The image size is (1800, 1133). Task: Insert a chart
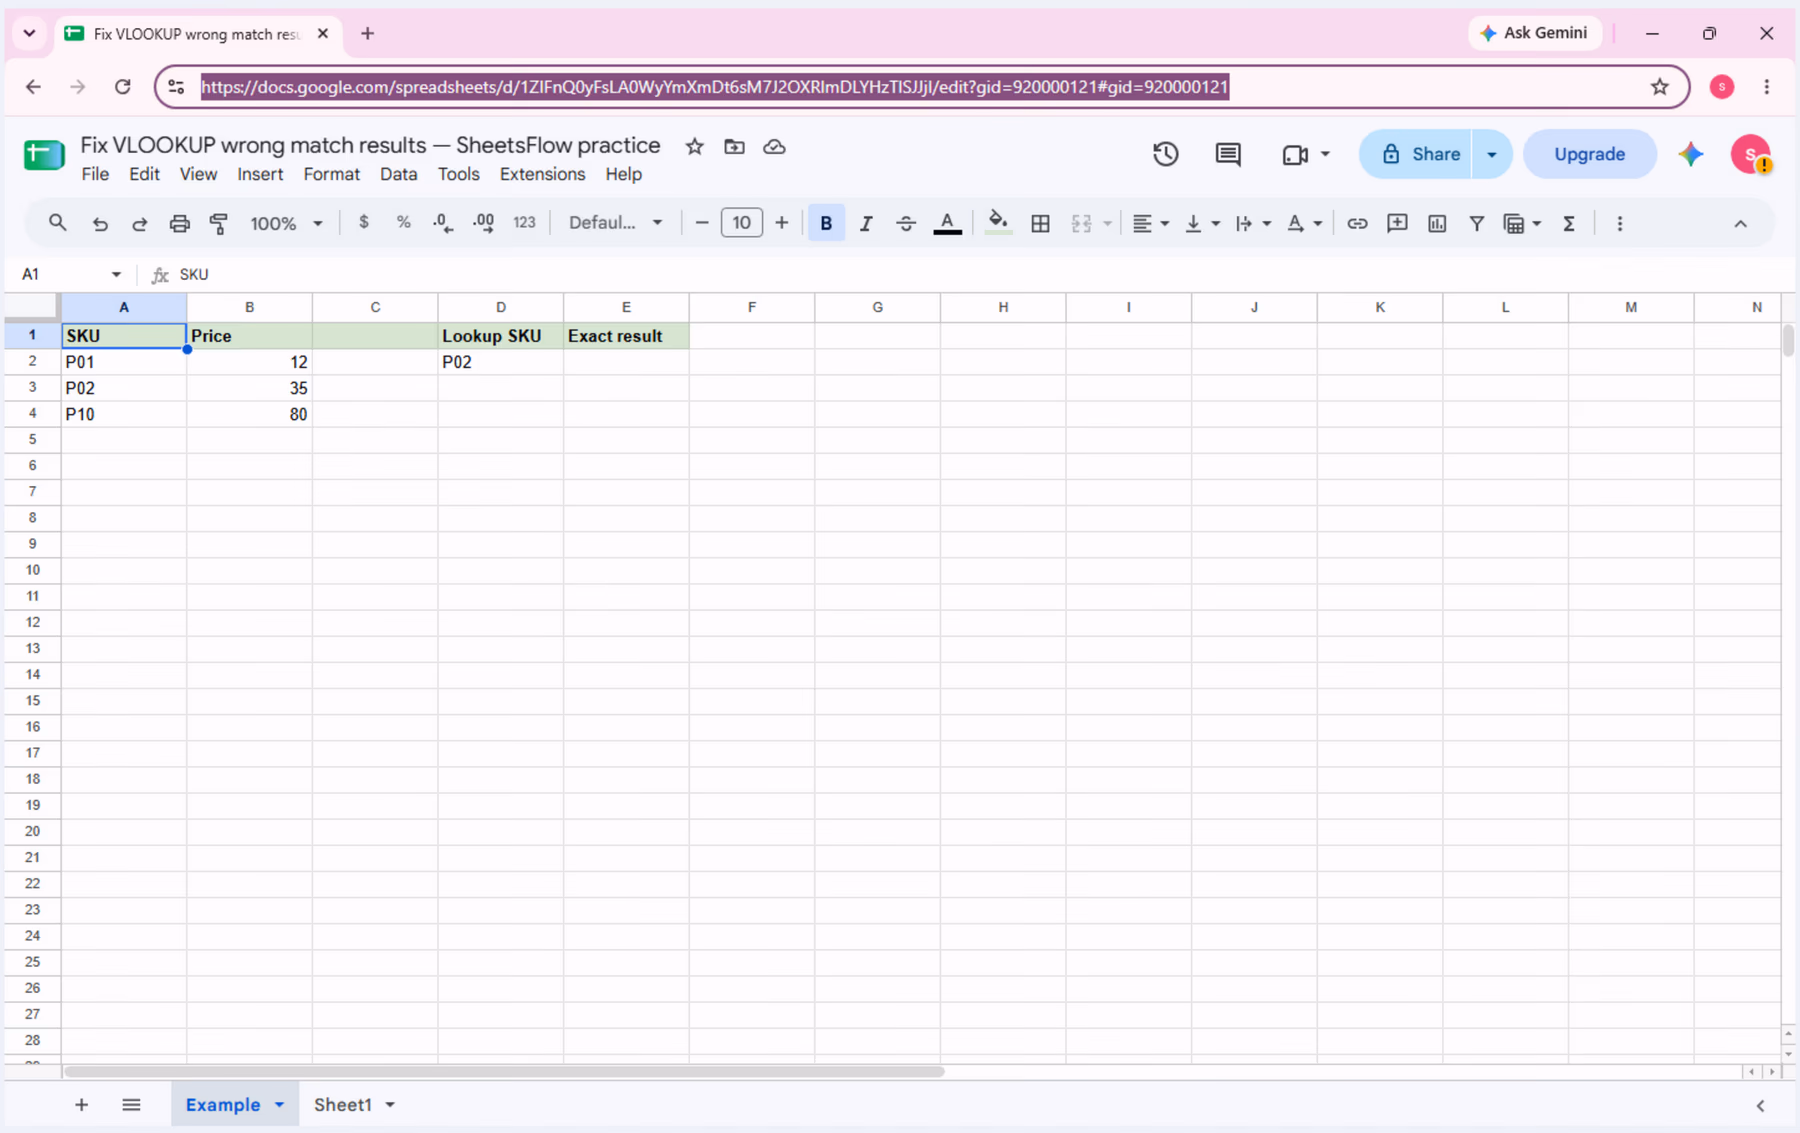[x=1437, y=223]
